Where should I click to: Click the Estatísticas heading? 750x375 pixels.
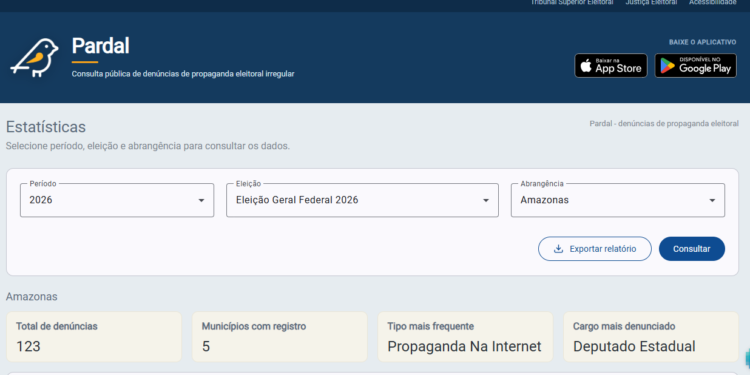(x=46, y=127)
